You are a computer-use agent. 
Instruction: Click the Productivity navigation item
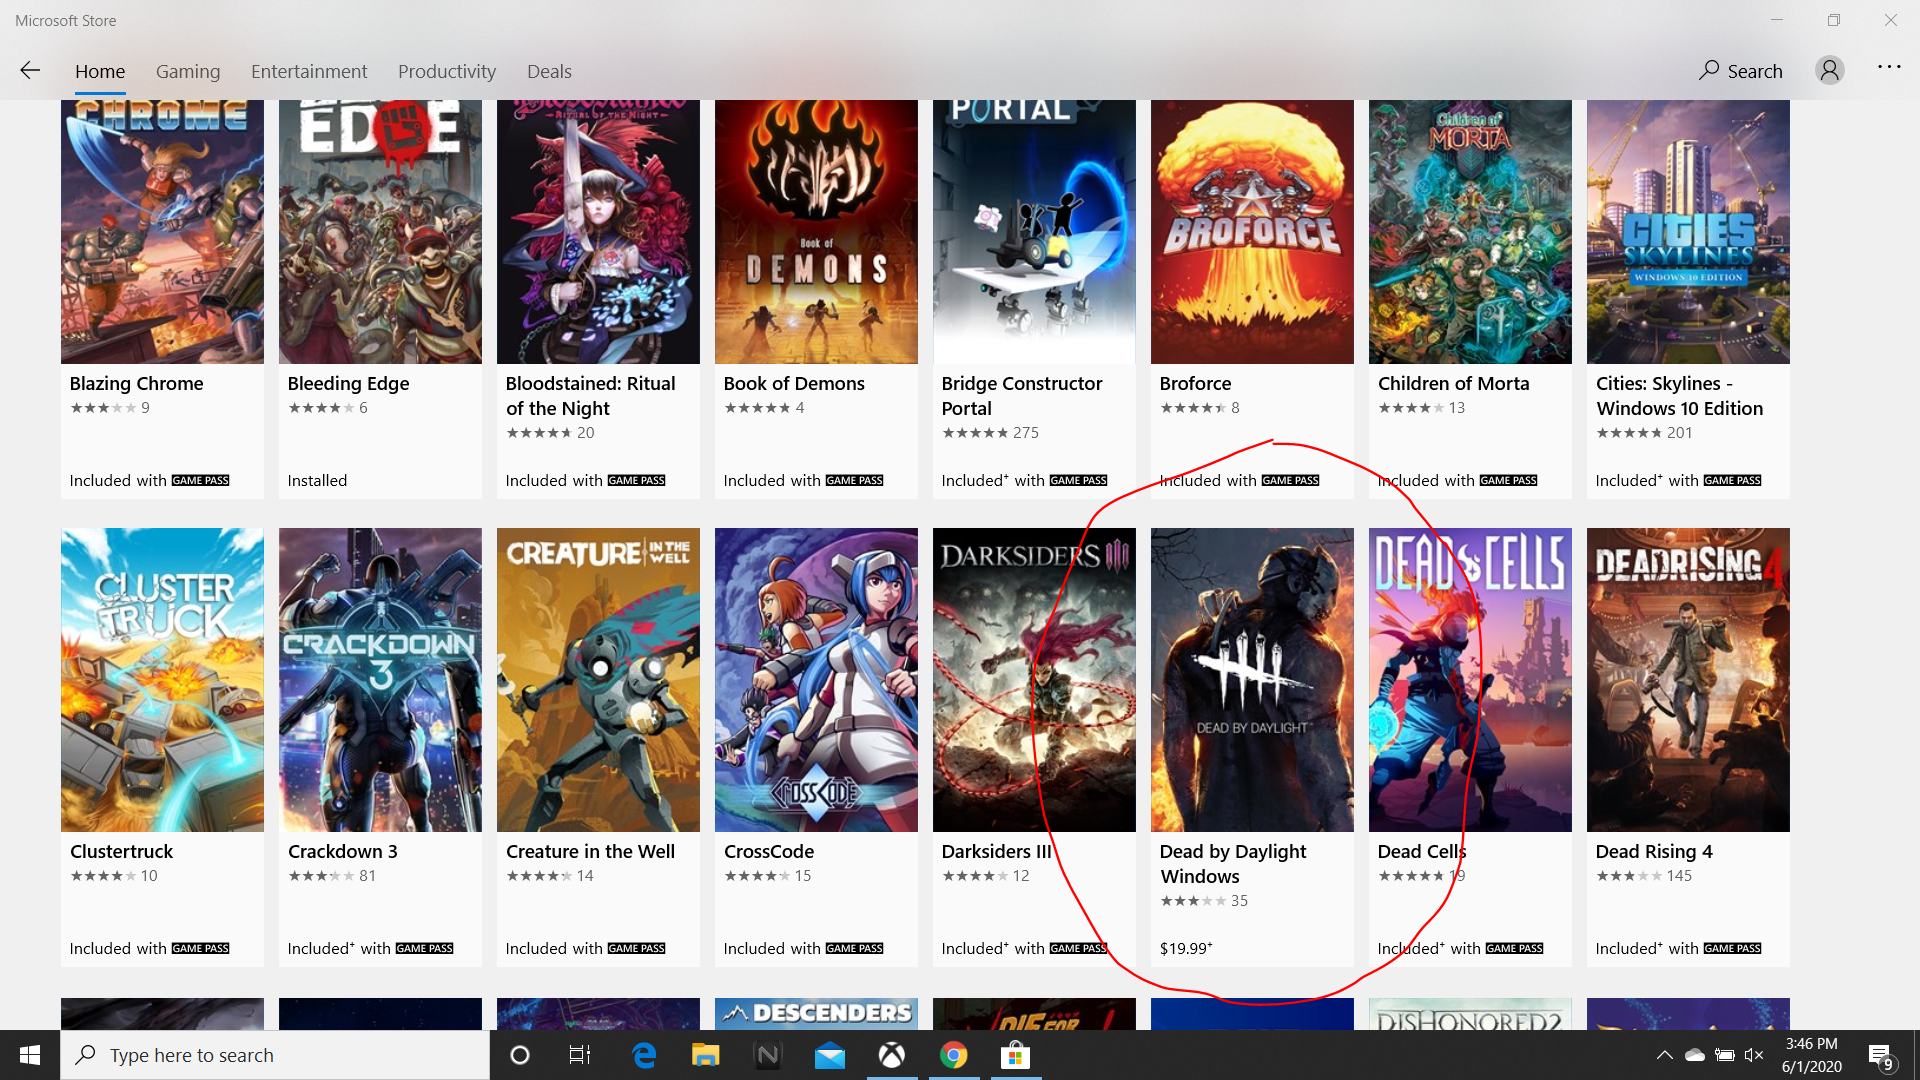[447, 71]
